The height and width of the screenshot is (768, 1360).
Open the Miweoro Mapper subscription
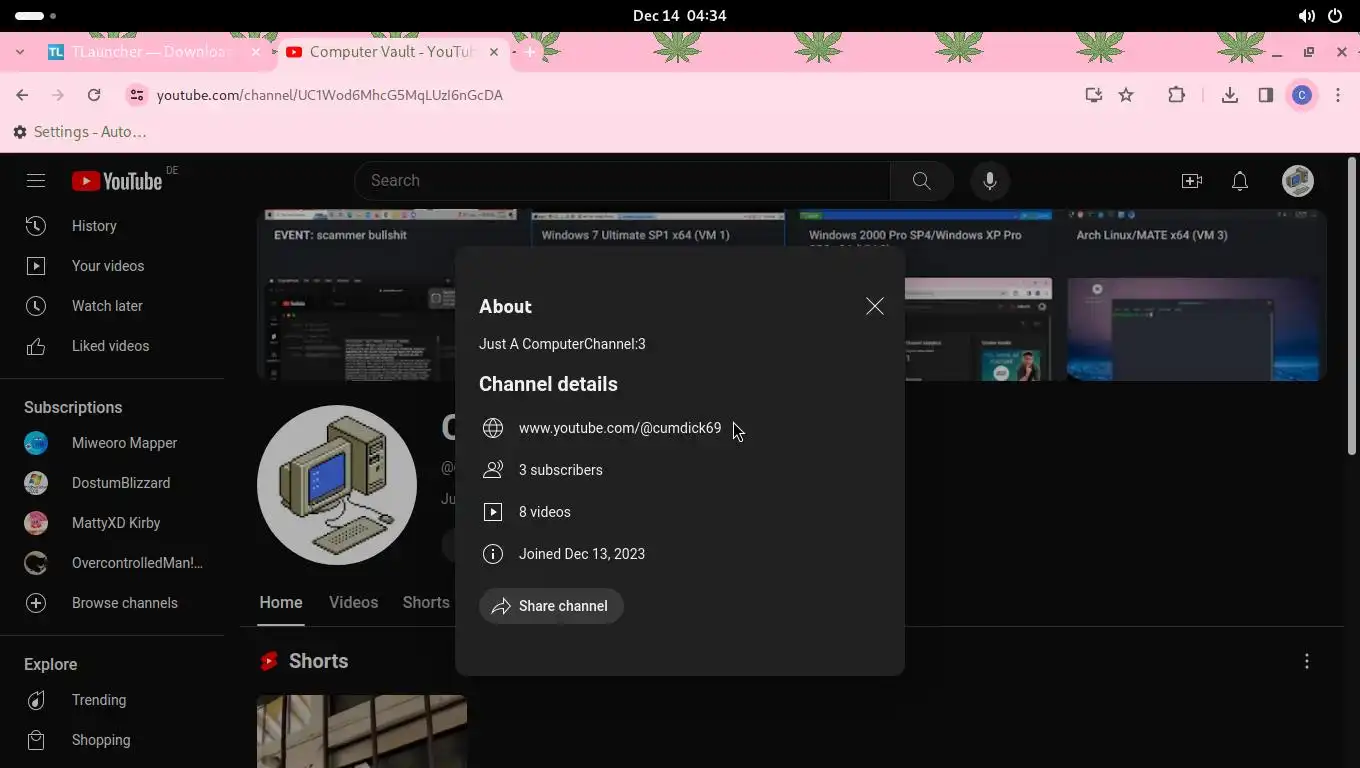tap(112, 443)
